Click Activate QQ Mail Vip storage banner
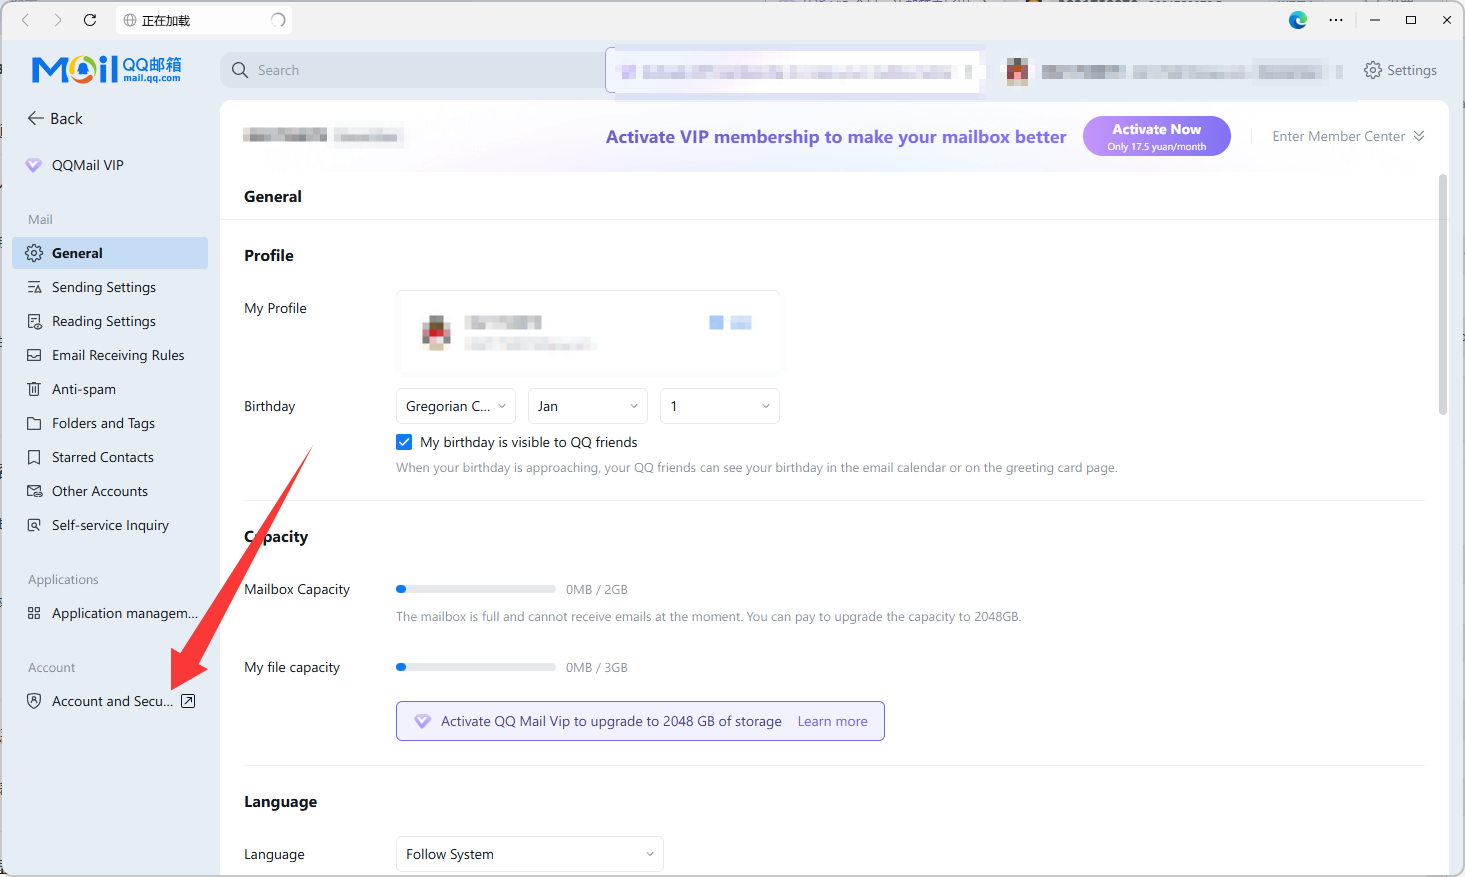The image size is (1465, 877). coord(640,721)
